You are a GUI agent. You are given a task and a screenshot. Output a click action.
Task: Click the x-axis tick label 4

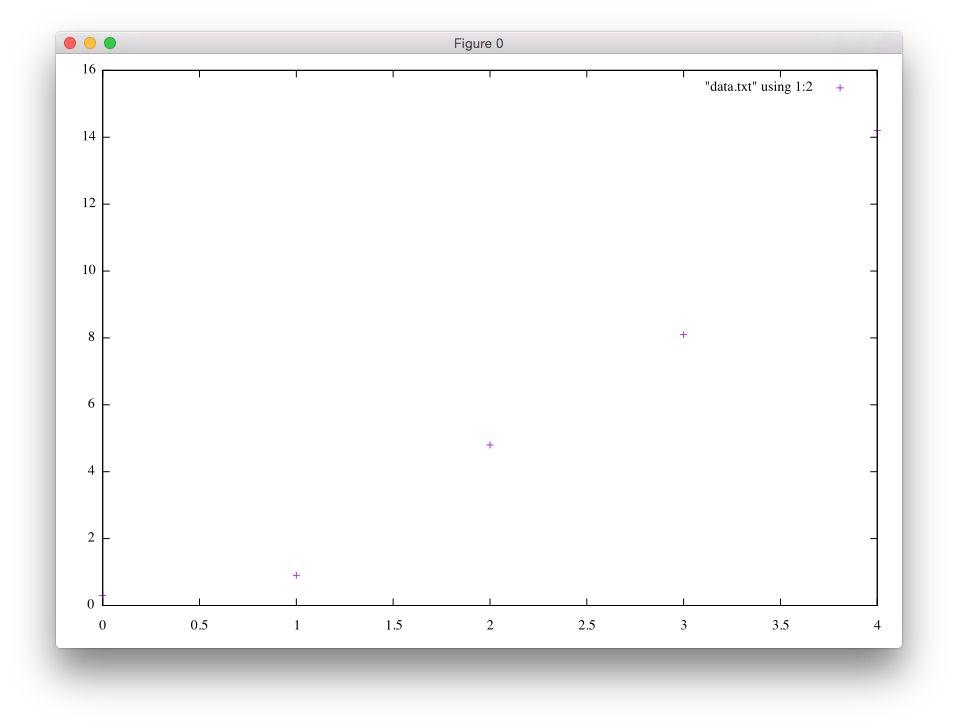(876, 623)
